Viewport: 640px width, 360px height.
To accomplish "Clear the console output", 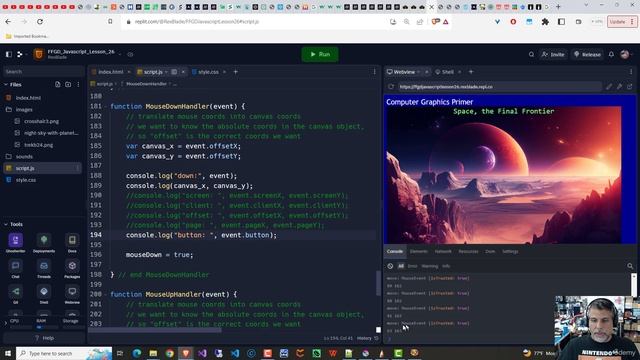I will click(x=390, y=266).
